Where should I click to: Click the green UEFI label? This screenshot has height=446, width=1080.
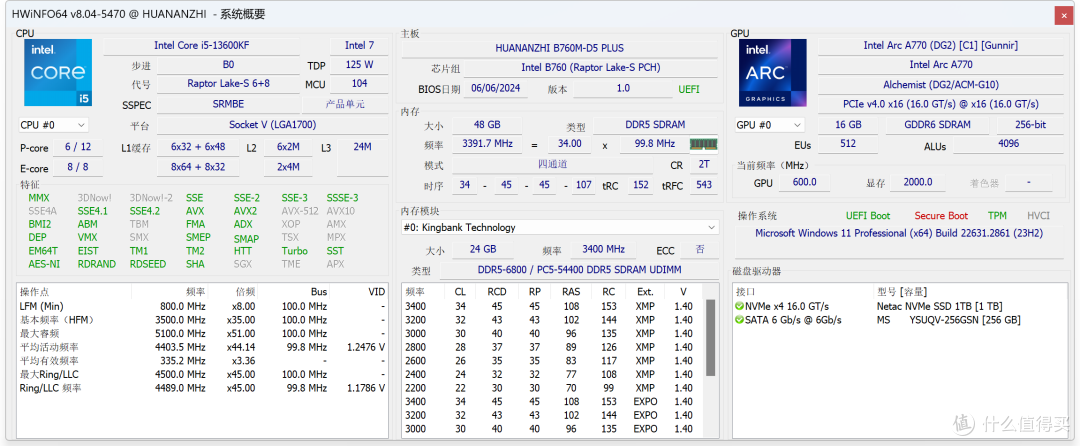point(689,89)
